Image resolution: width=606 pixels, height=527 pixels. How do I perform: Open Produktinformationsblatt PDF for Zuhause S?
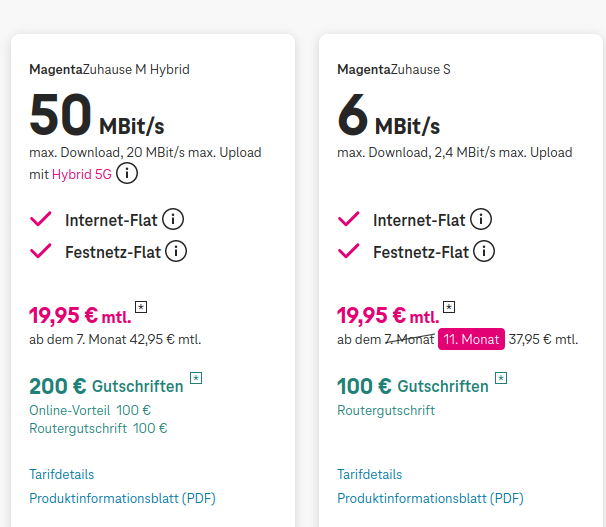(431, 498)
